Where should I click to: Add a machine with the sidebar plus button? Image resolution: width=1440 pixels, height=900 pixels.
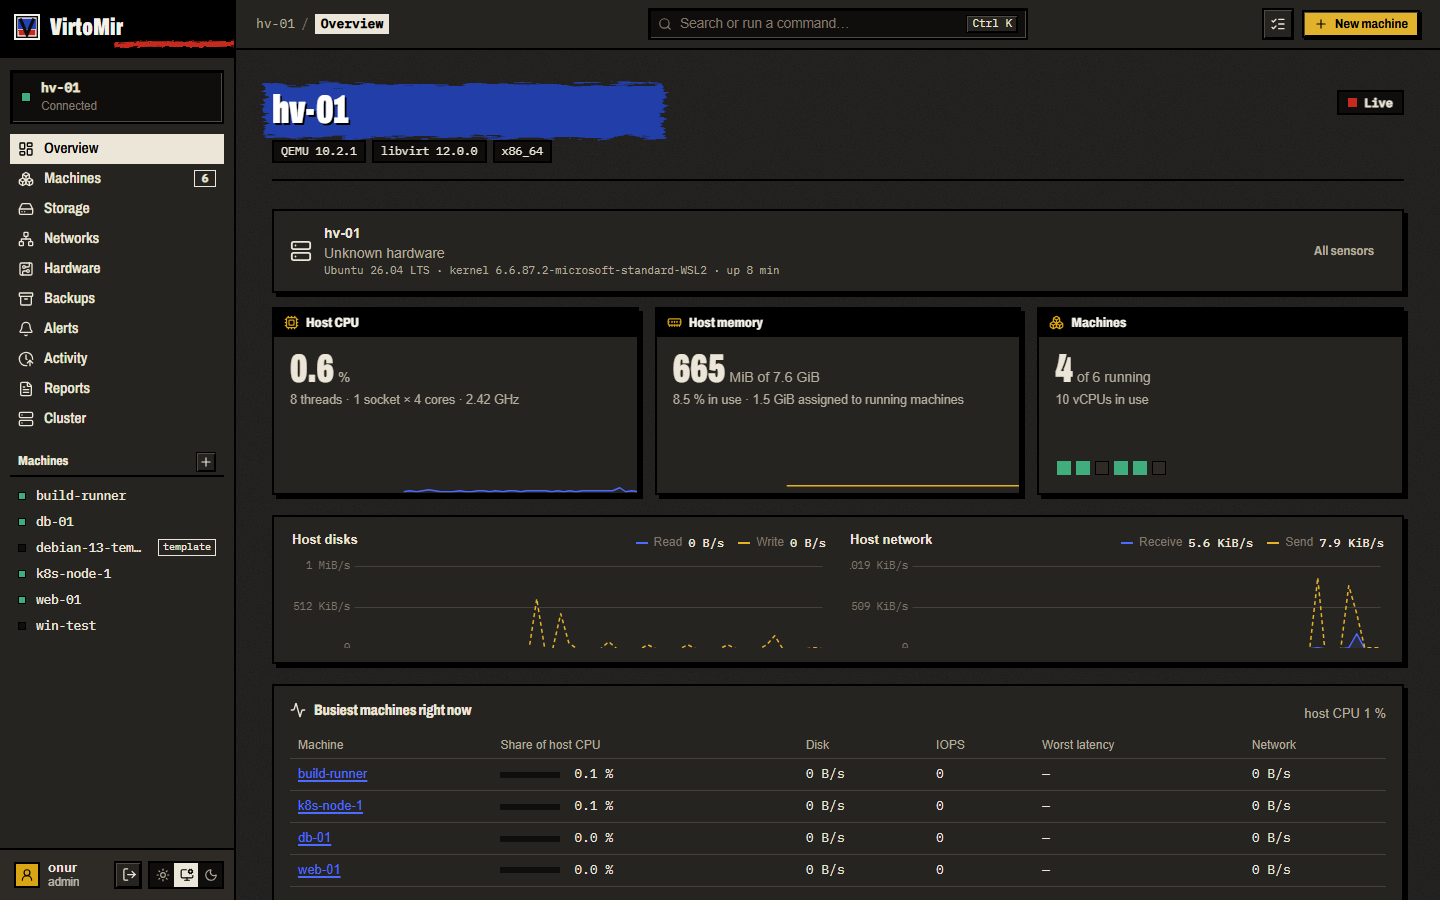(x=206, y=461)
